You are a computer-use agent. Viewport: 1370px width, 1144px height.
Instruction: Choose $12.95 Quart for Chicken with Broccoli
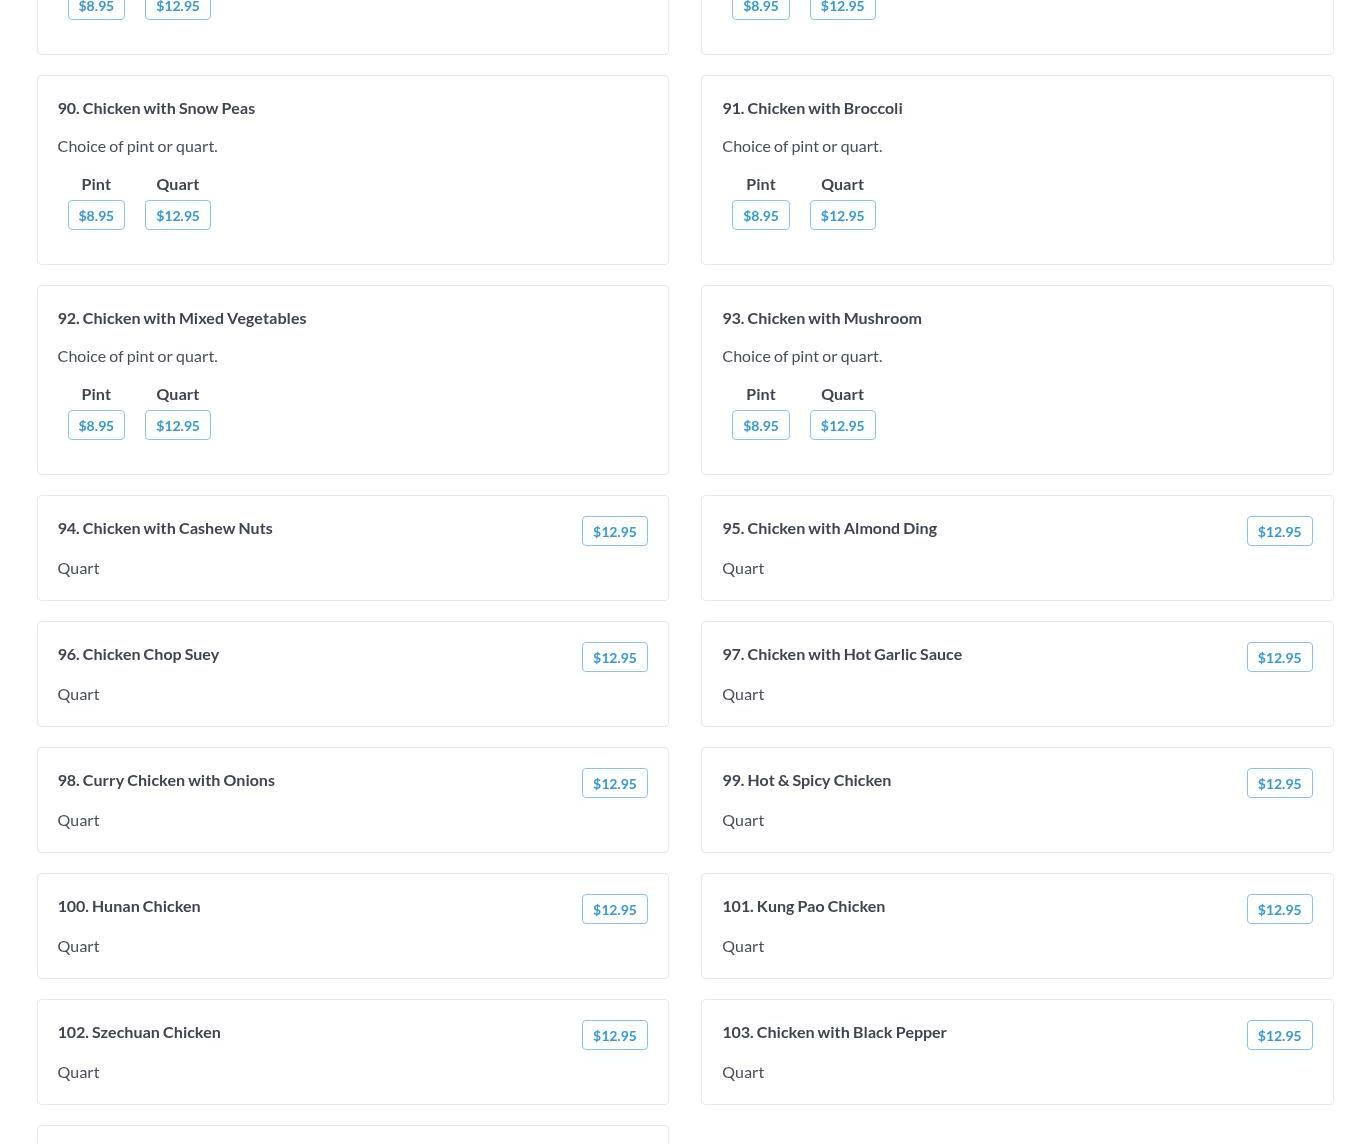842,215
